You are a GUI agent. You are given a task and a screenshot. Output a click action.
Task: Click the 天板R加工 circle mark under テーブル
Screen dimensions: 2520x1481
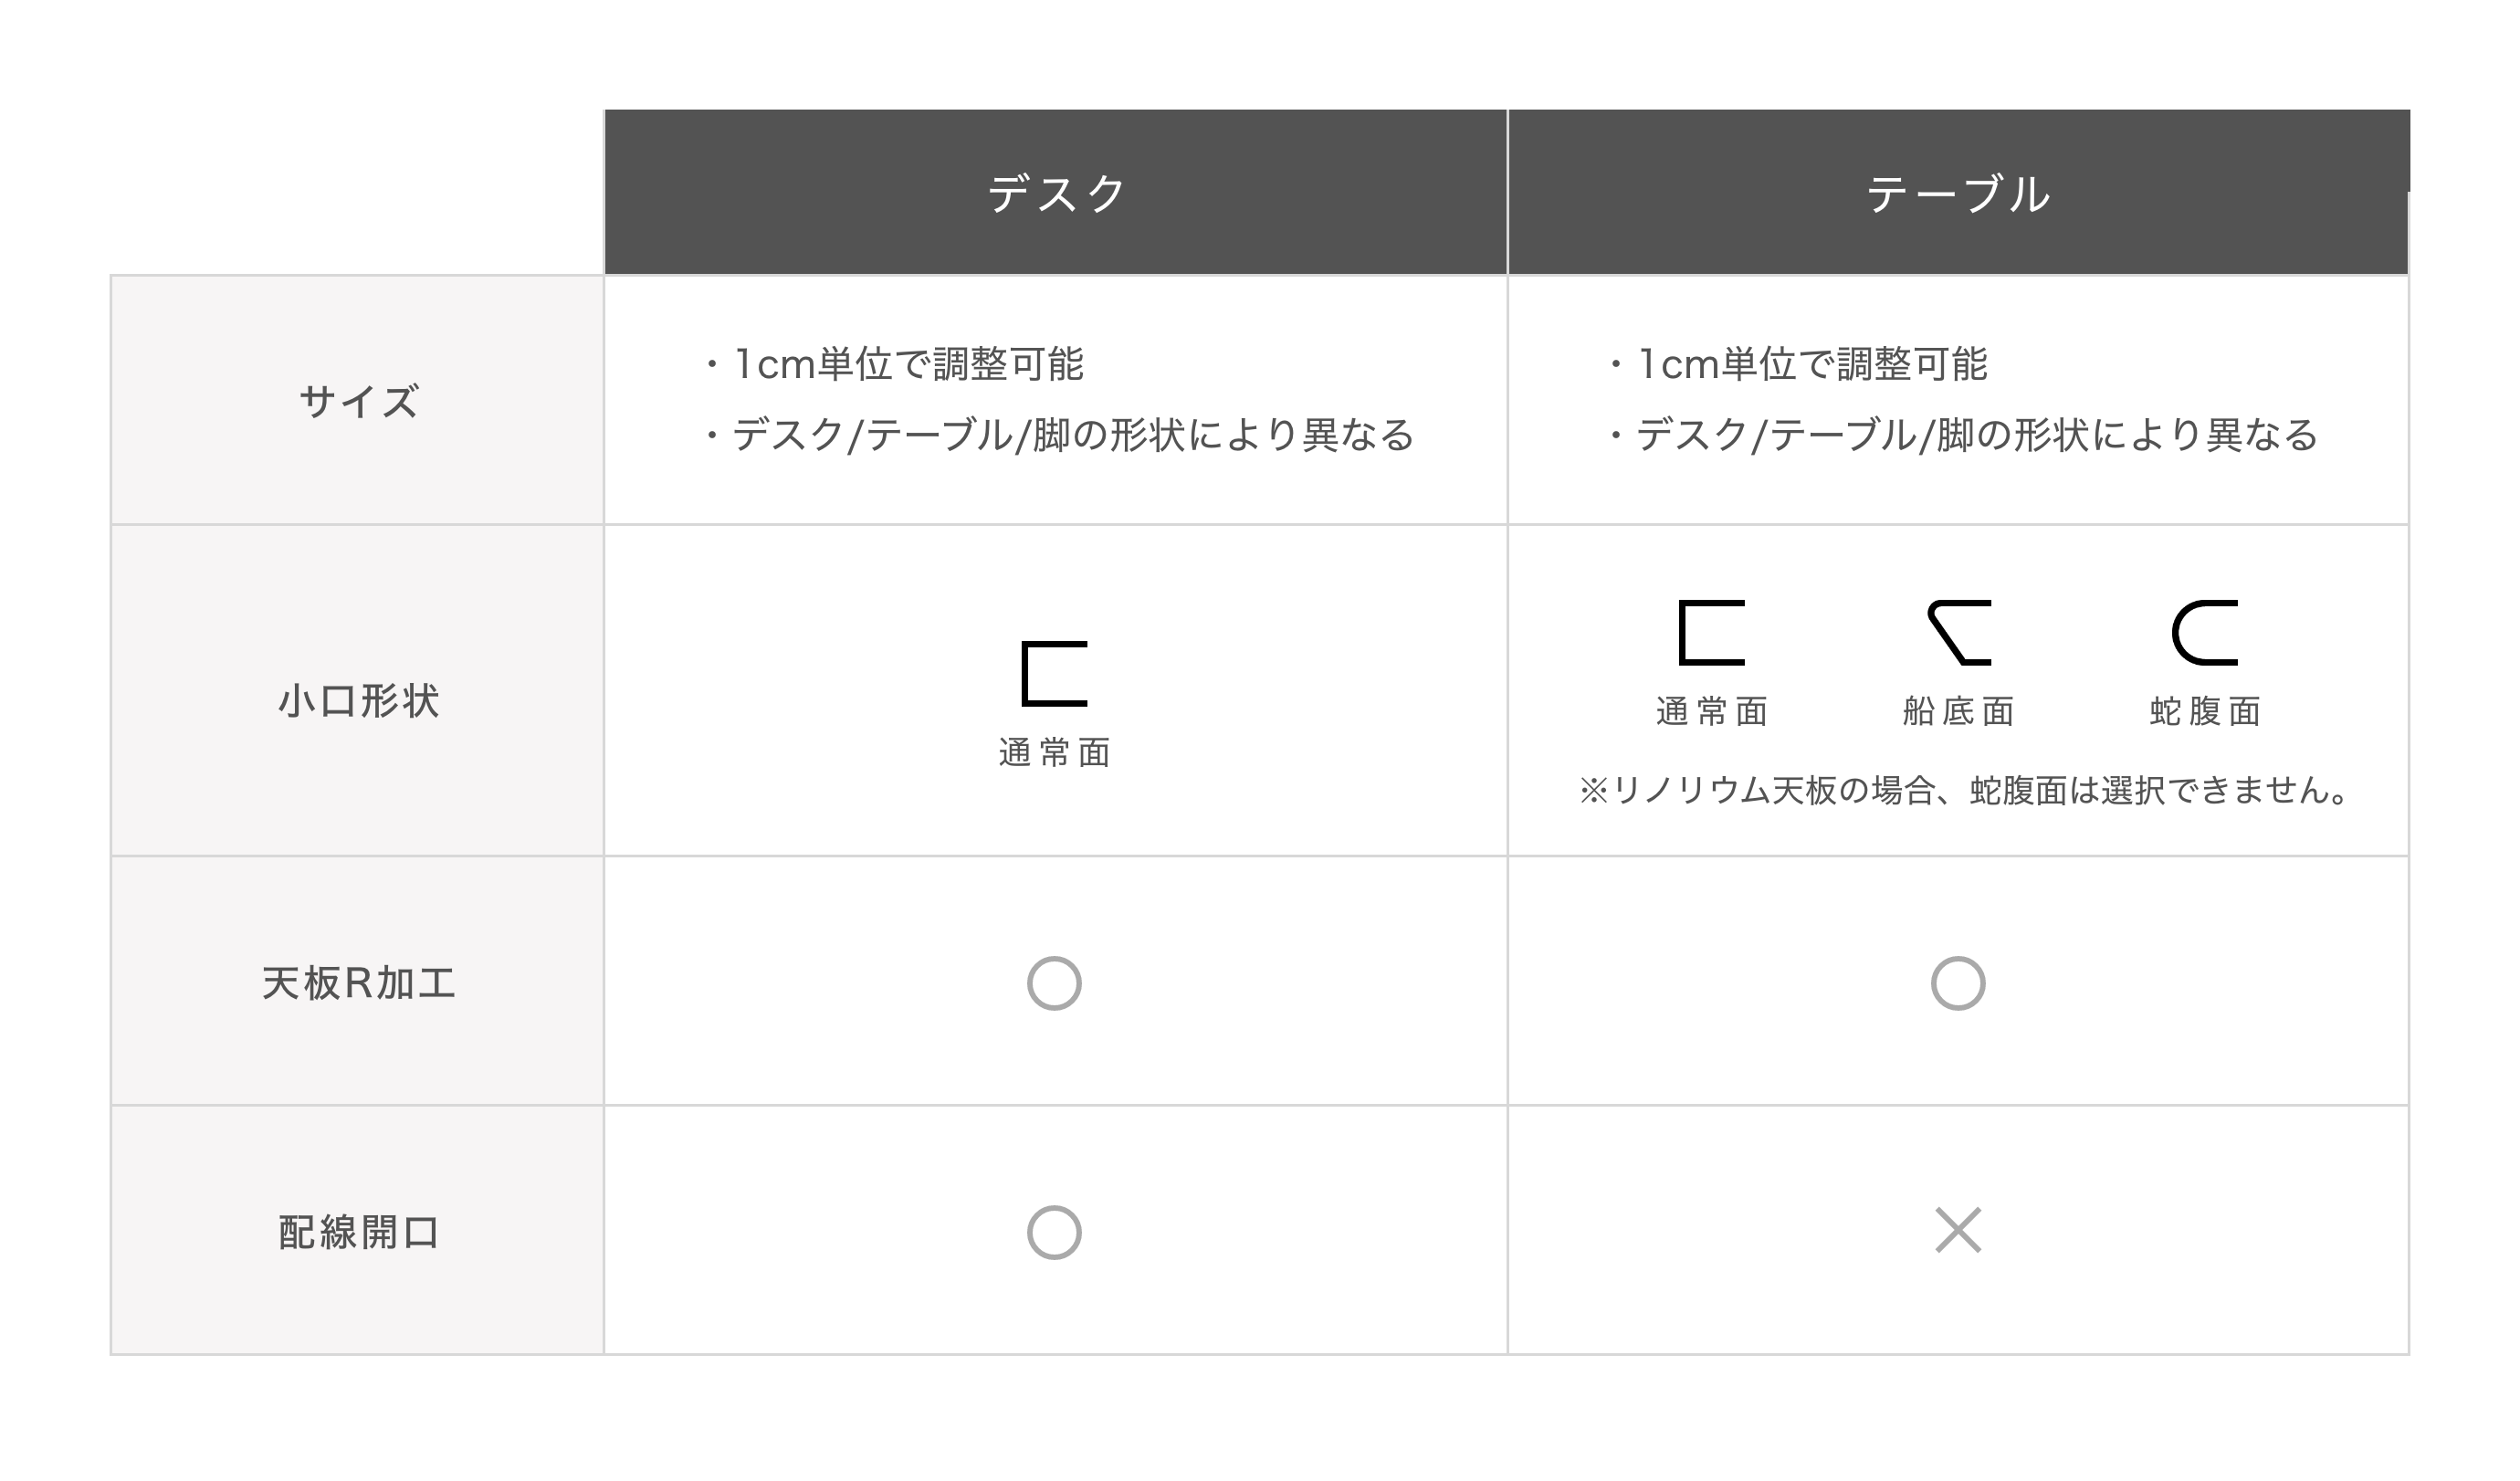1957,984
